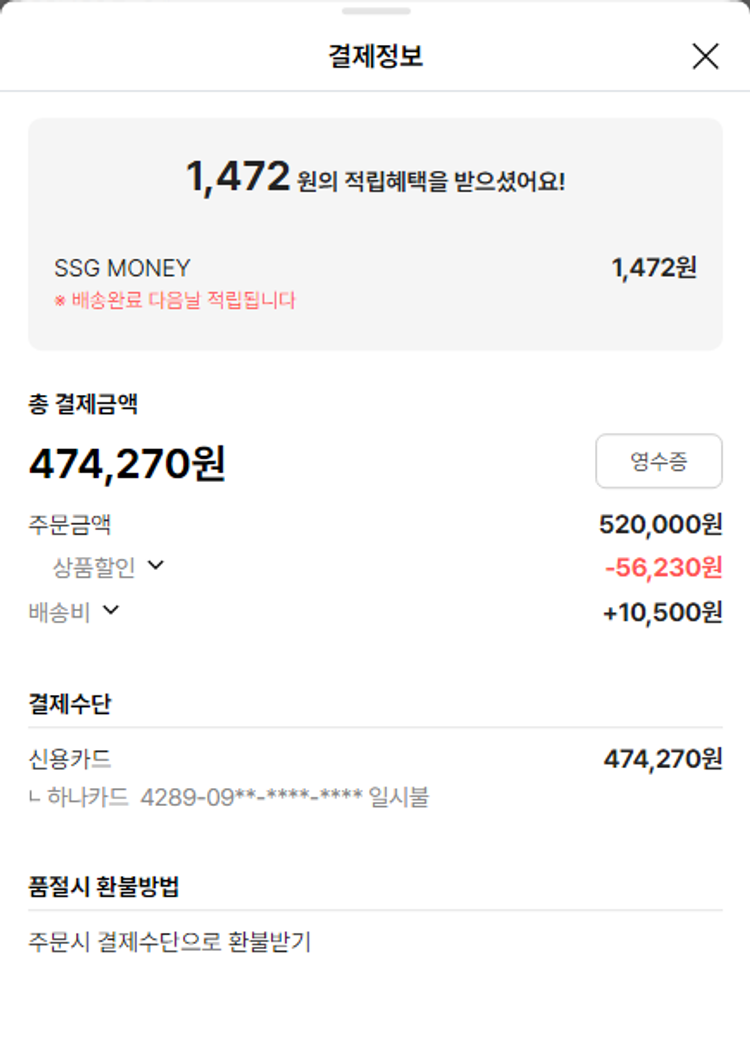Click the 1,472원 적립혜택 banner headline
750x1062 pixels.
tap(375, 180)
